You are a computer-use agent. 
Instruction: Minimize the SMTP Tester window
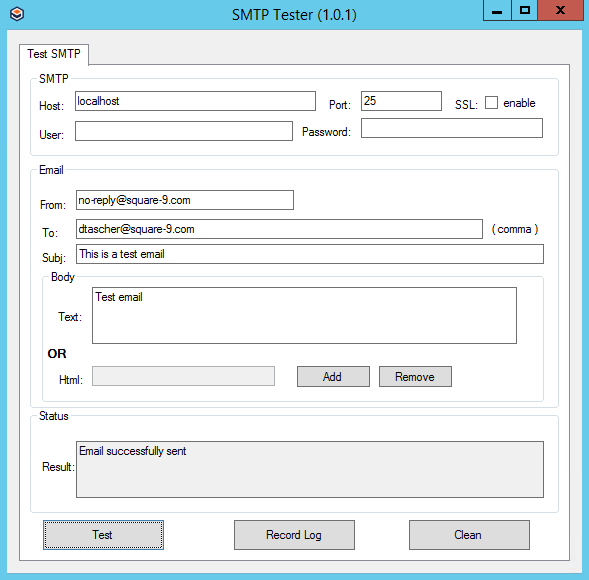coord(497,11)
